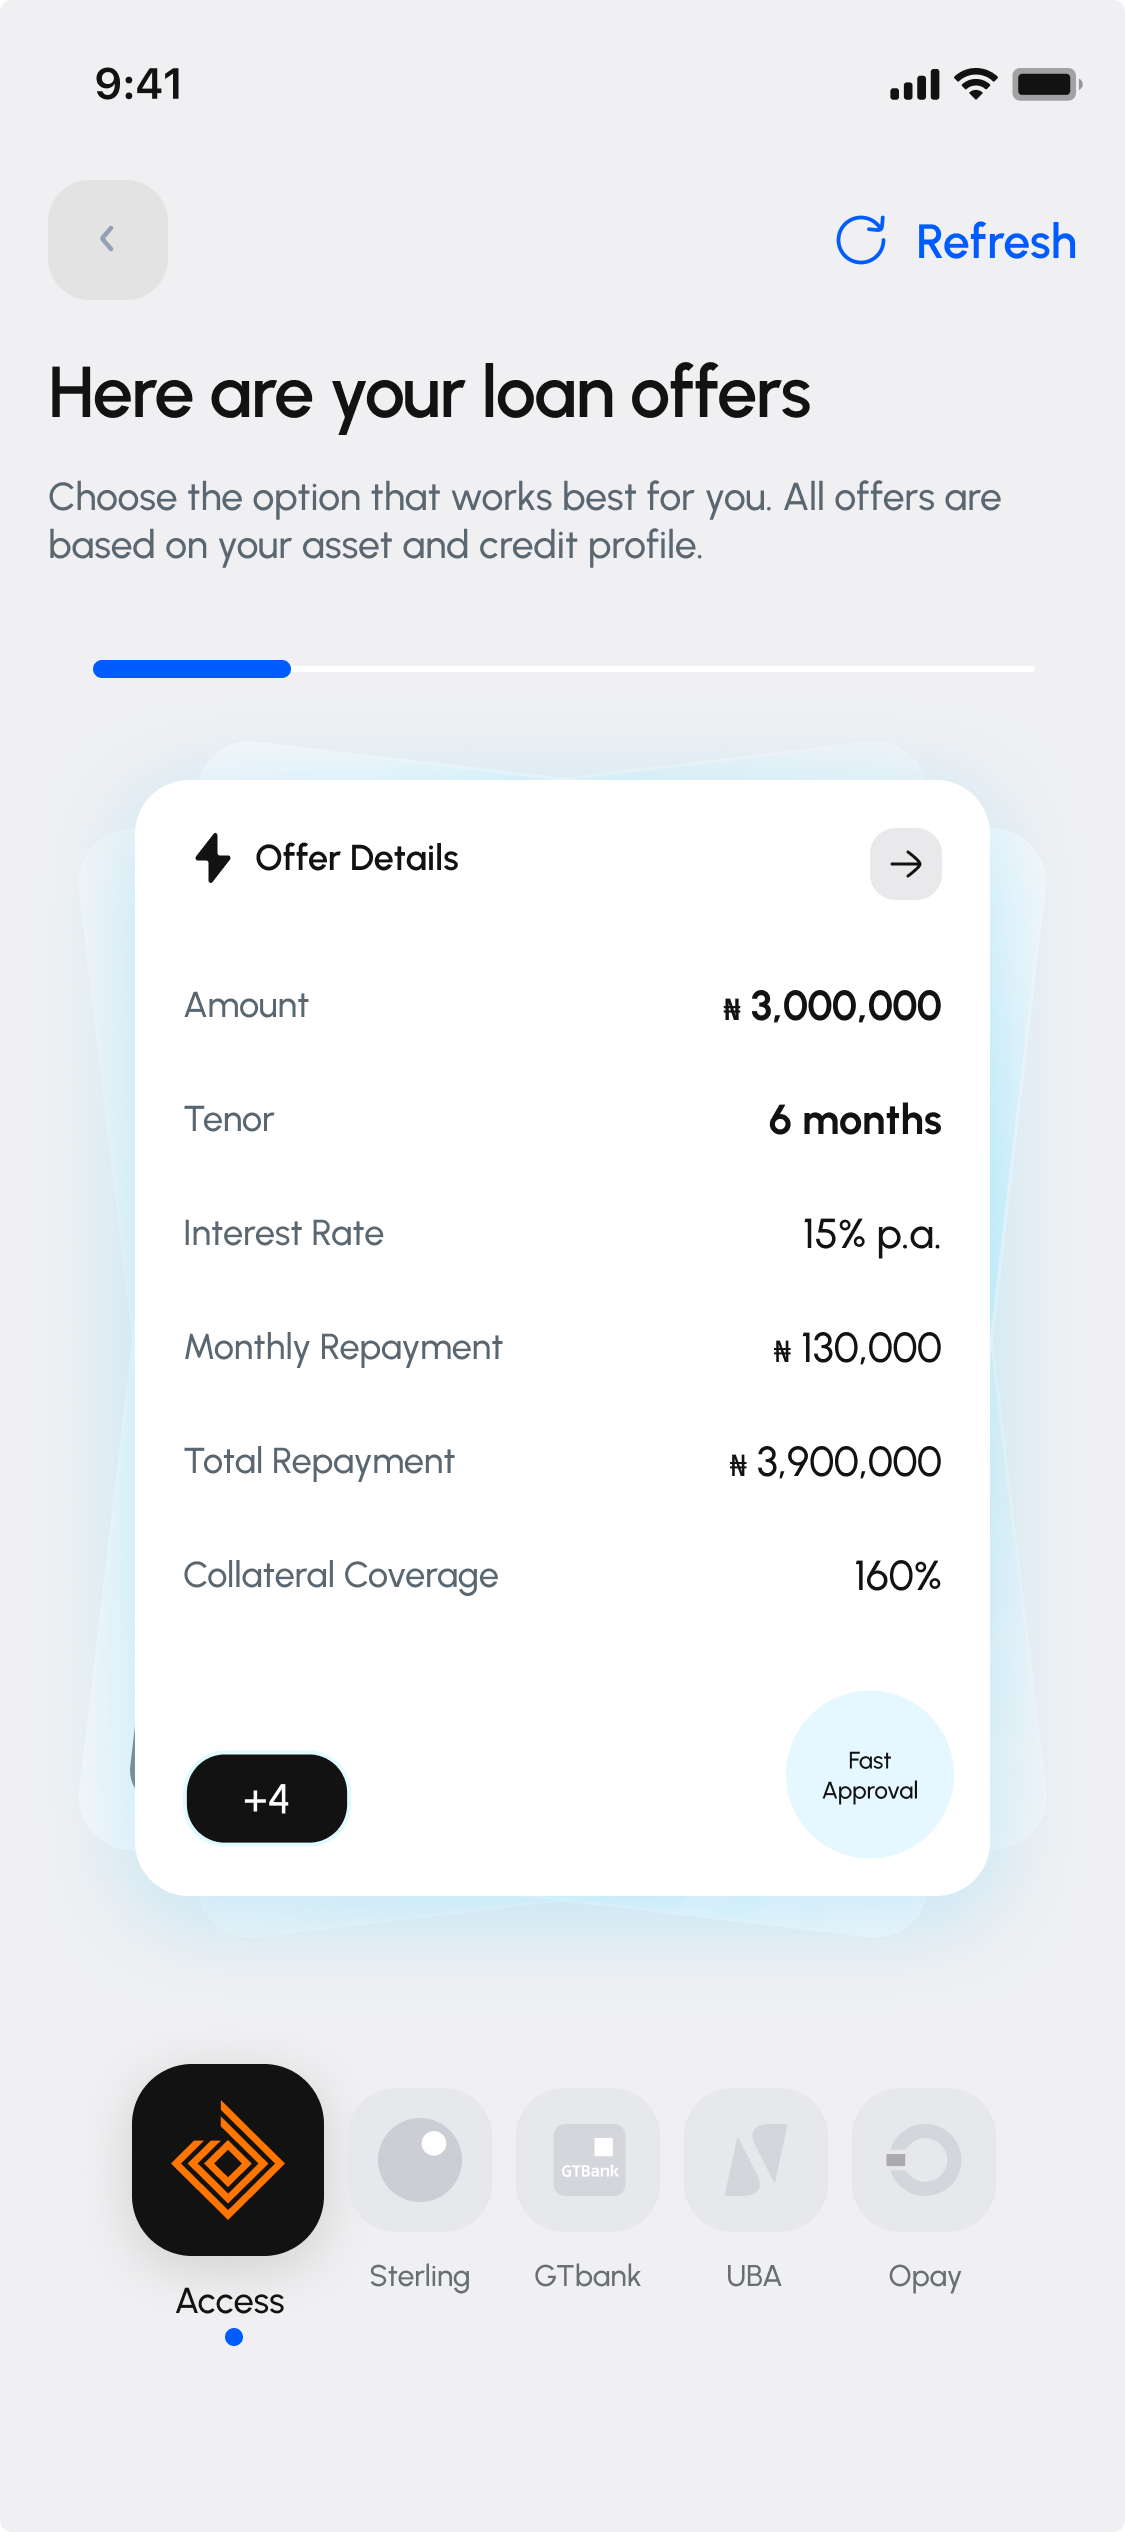
Task: Expand the +4 more offers pill
Action: (267, 1798)
